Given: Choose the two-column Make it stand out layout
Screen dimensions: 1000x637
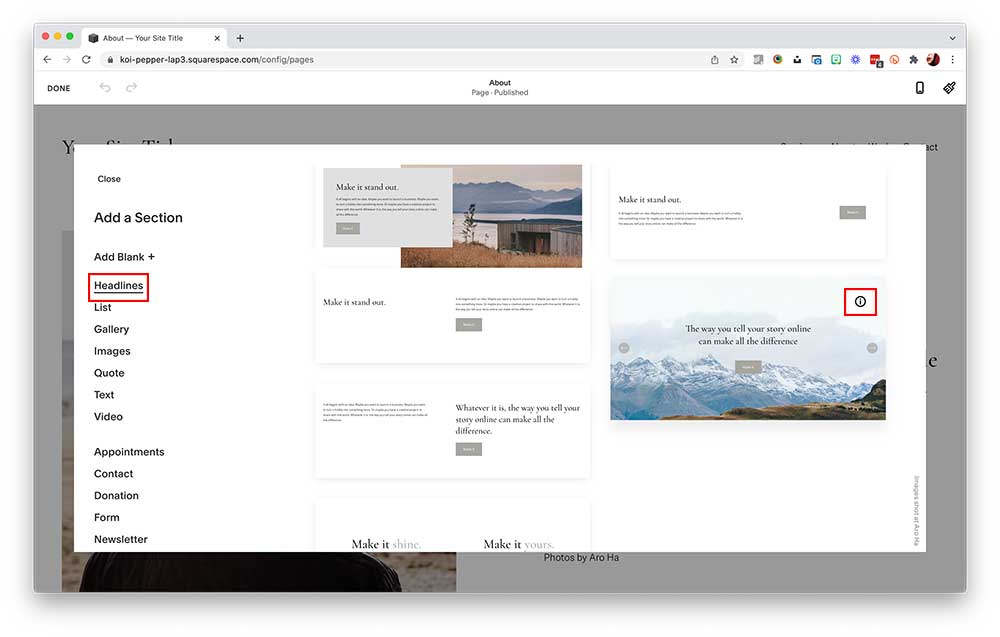Looking at the screenshot, I should [x=453, y=318].
